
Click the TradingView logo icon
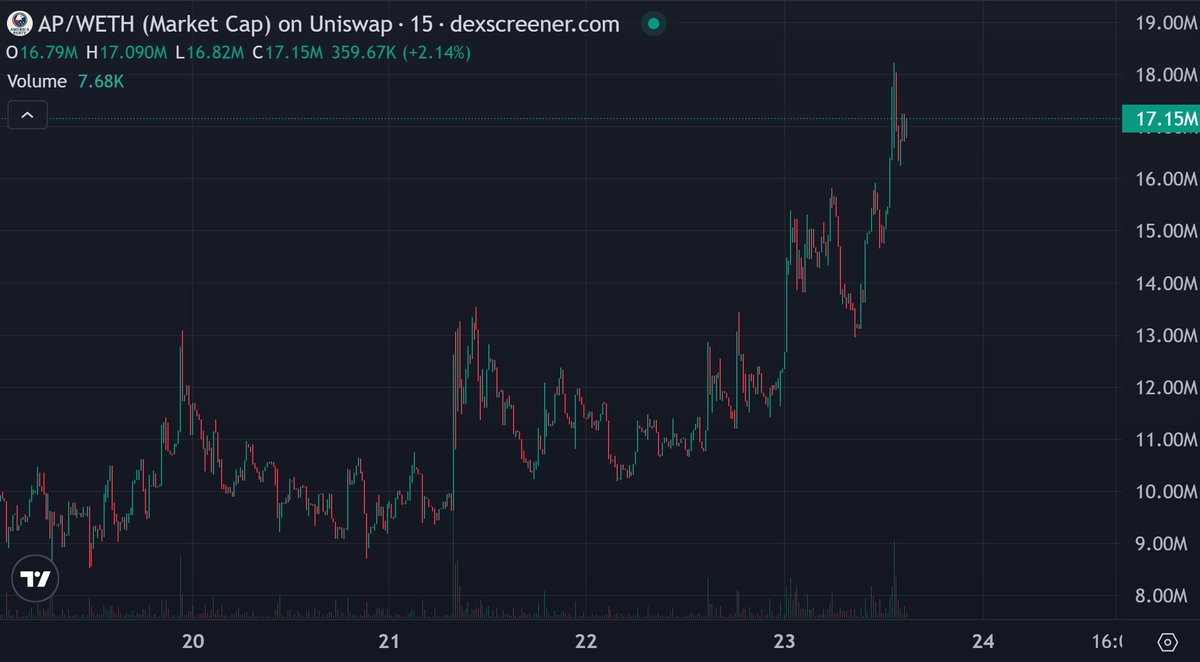[x=36, y=579]
